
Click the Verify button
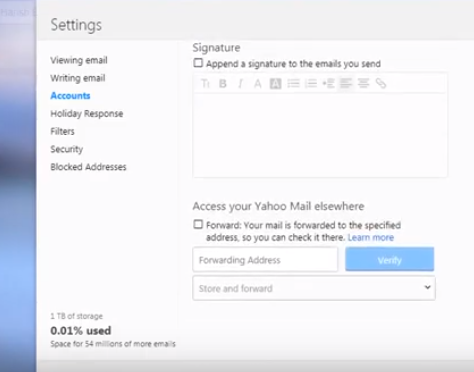[390, 260]
